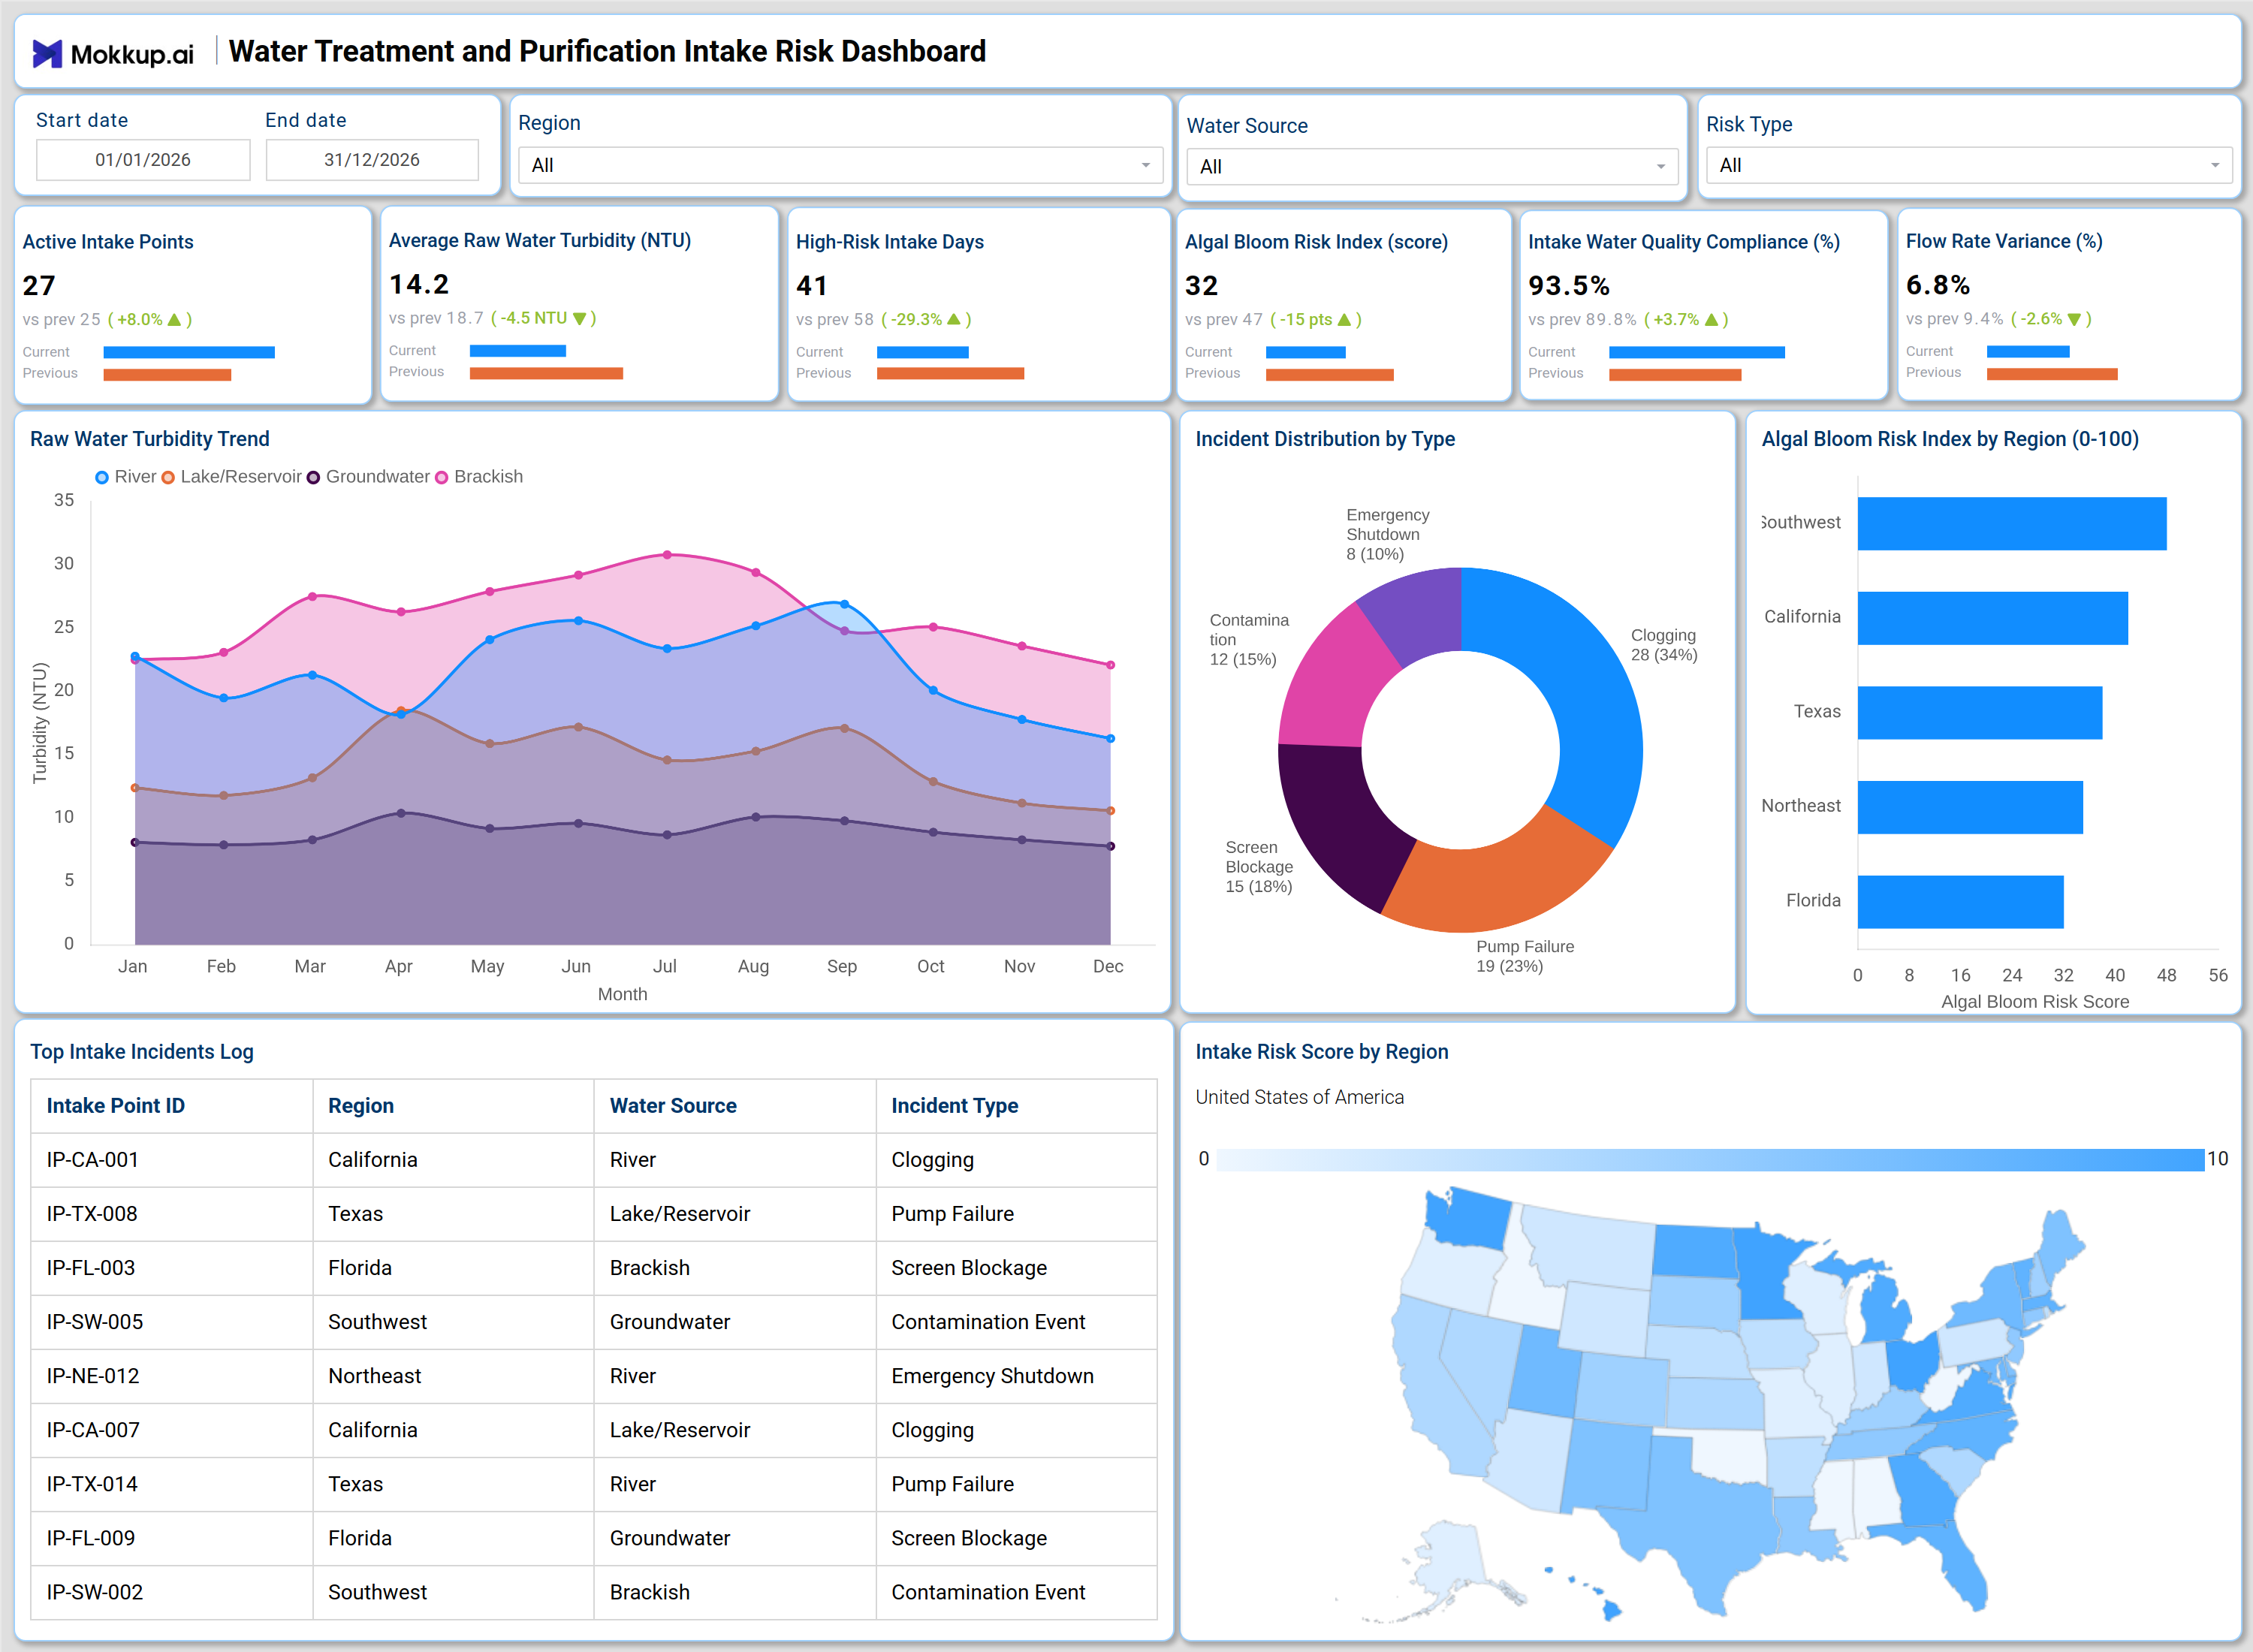Click the Incident Type column header
Screen dimensions: 2253x1652
click(1017, 1106)
